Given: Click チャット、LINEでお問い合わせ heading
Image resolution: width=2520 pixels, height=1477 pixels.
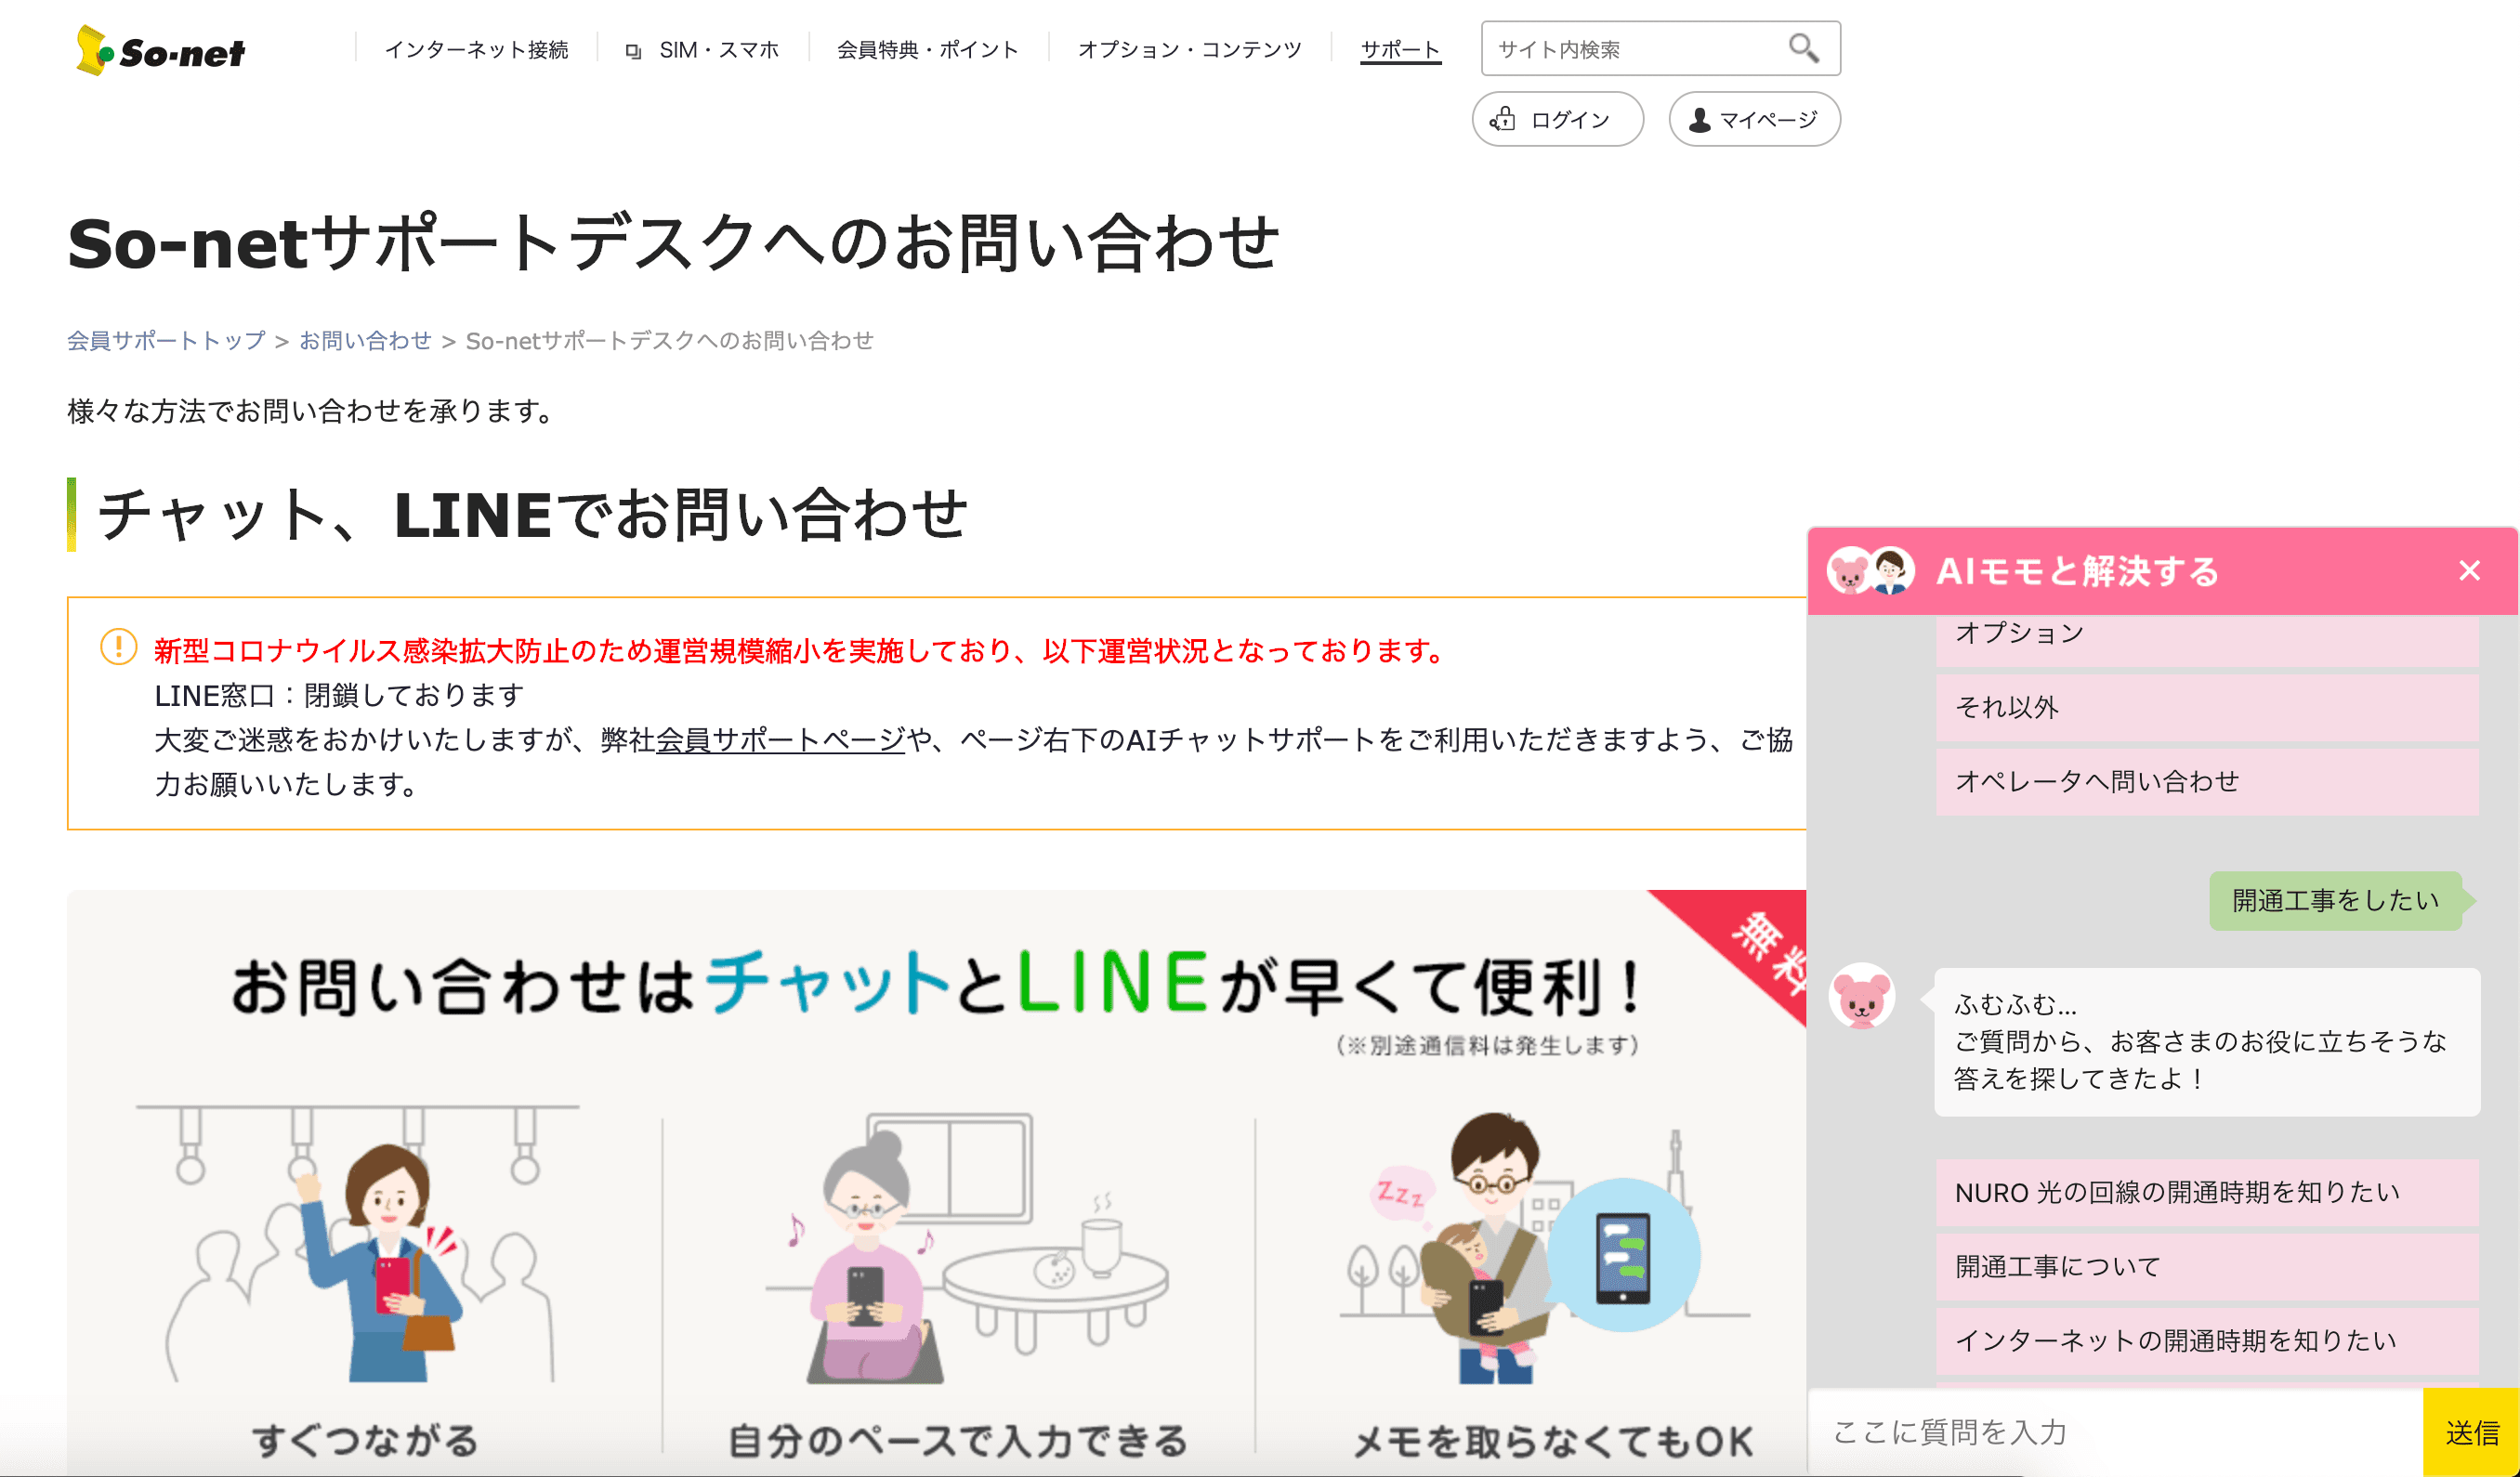Looking at the screenshot, I should coord(532,514).
